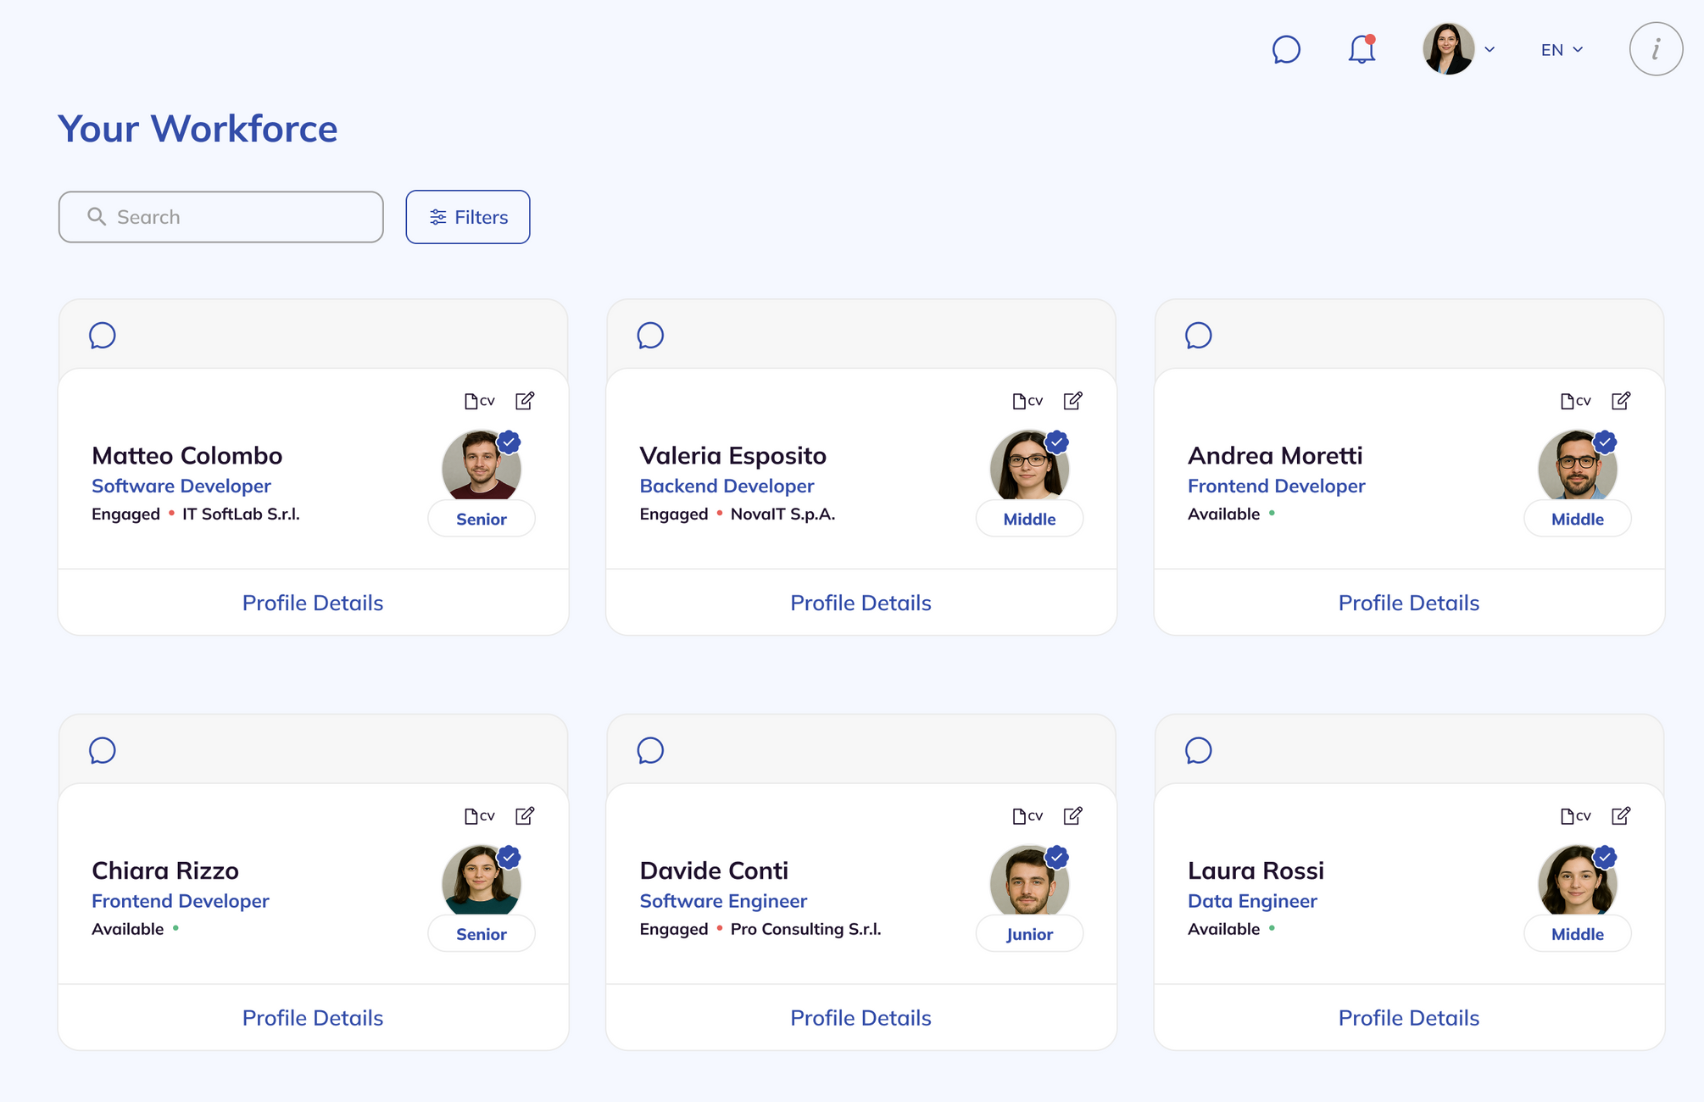1704x1102 pixels.
Task: Click the edit icon on Andrea Moretti's card
Action: point(1621,400)
